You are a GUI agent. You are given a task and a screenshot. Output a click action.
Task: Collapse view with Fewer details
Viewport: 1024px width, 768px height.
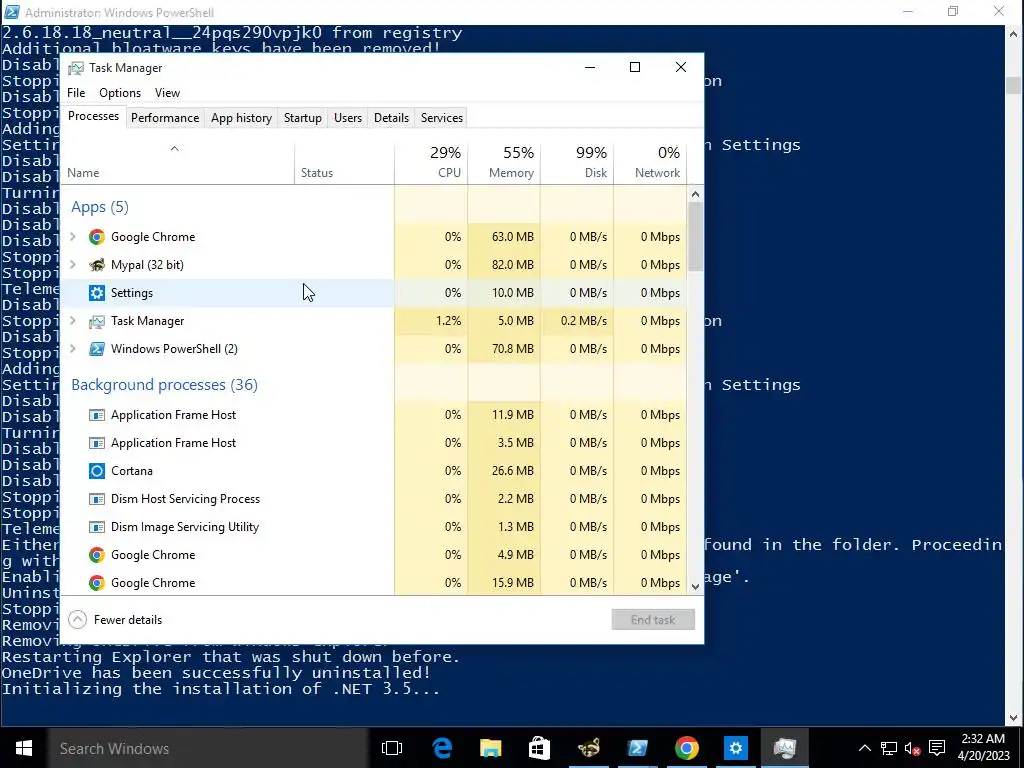[x=116, y=620]
